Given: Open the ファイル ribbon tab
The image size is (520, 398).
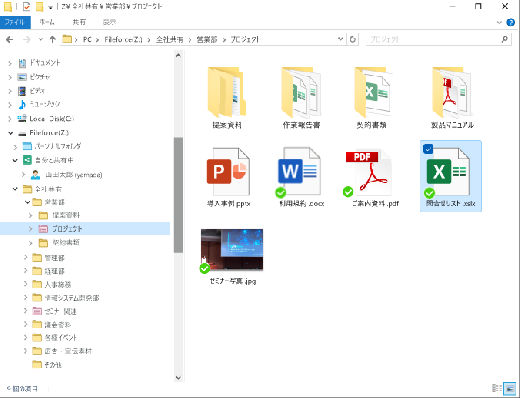Looking at the screenshot, I should point(15,22).
